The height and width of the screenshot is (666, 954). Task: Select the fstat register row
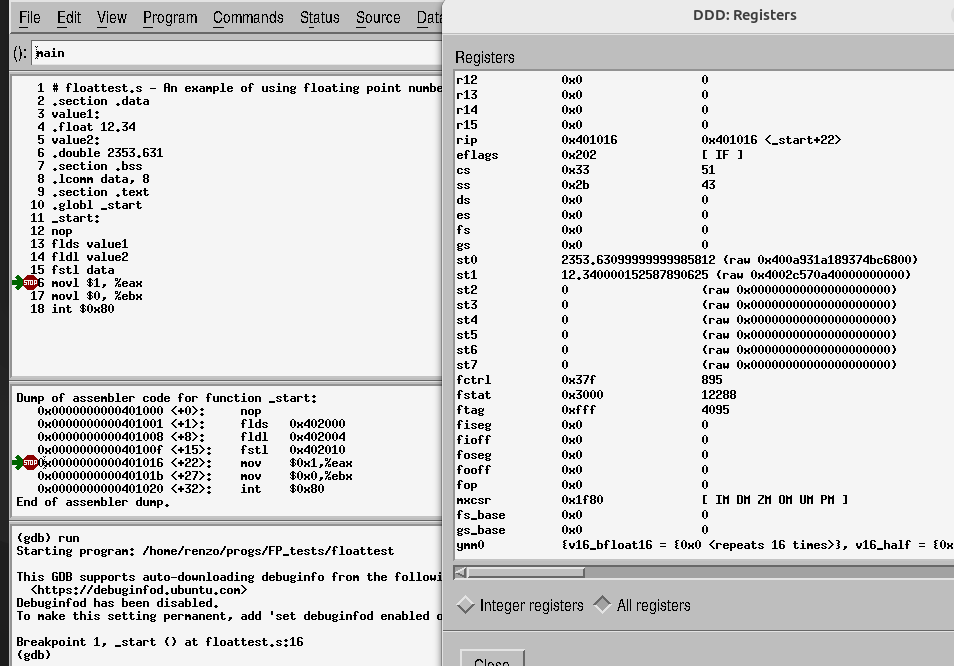click(x=704, y=395)
